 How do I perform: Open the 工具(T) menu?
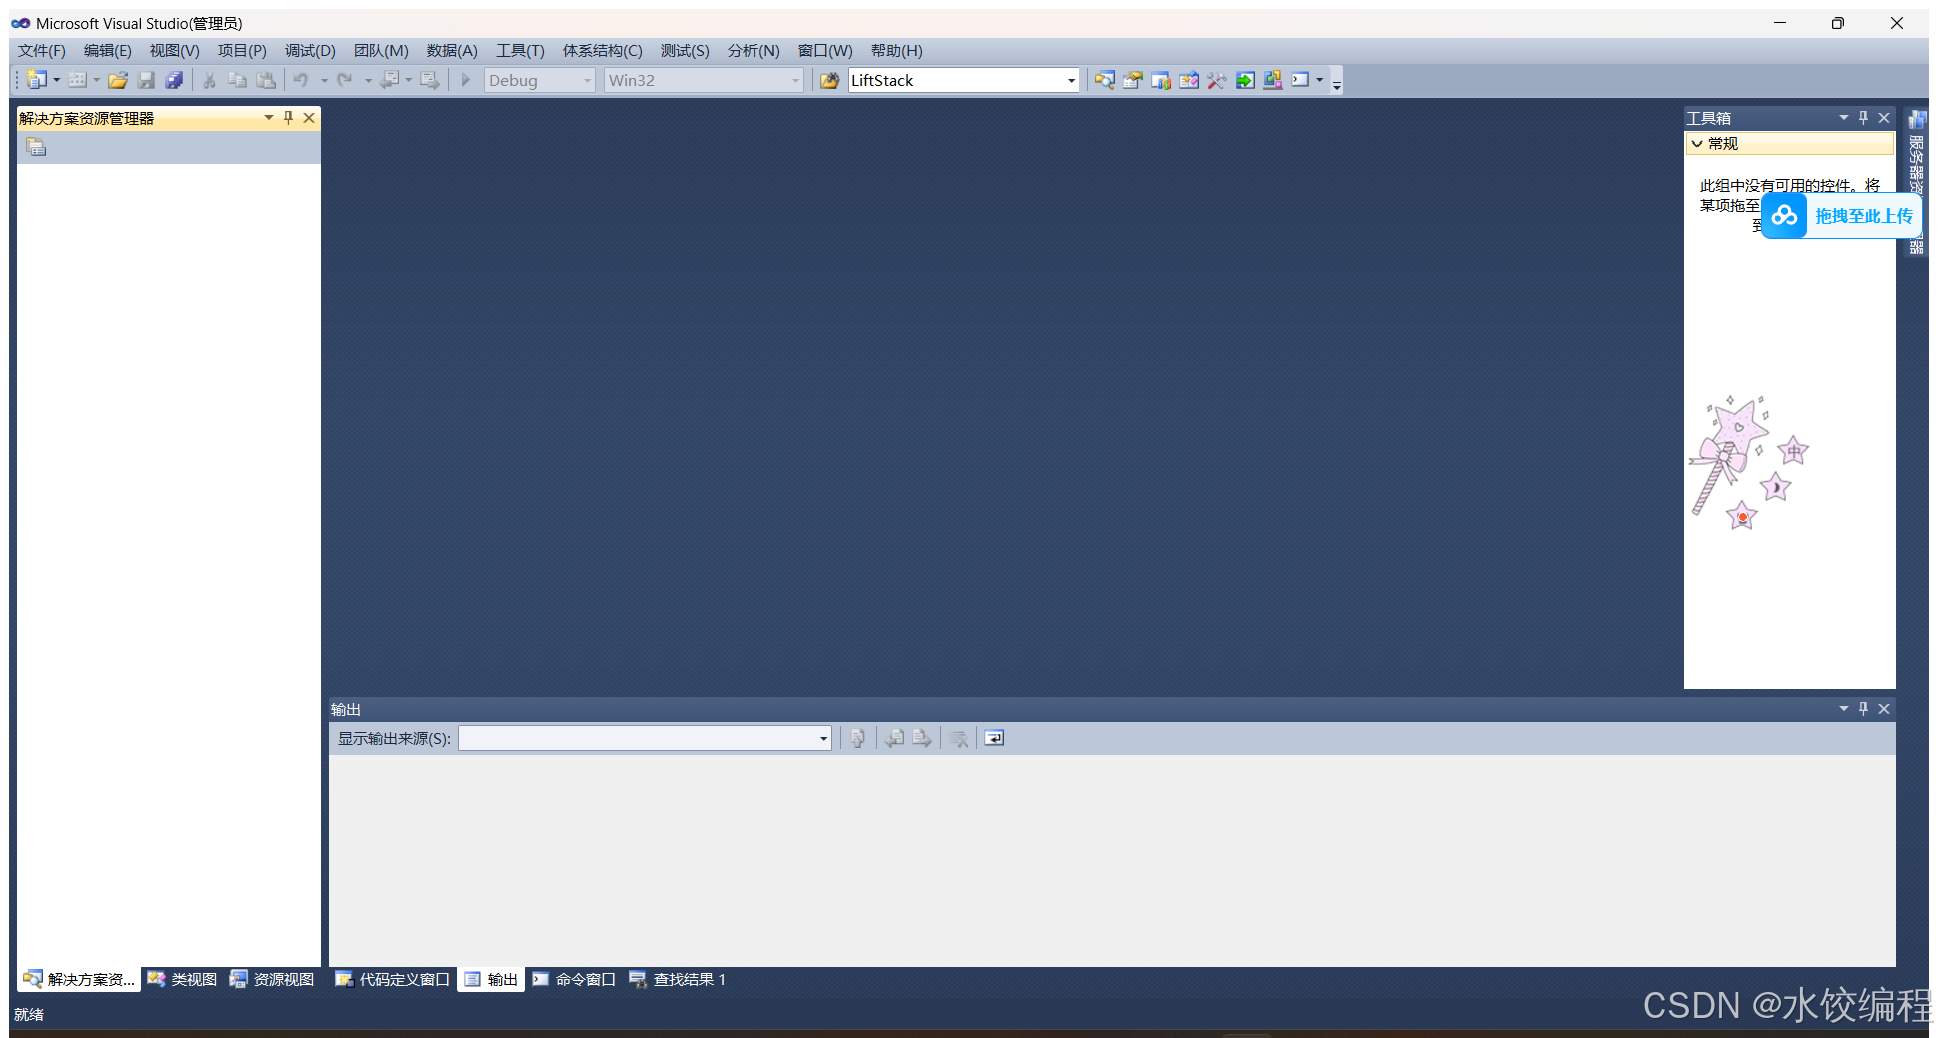tap(520, 51)
